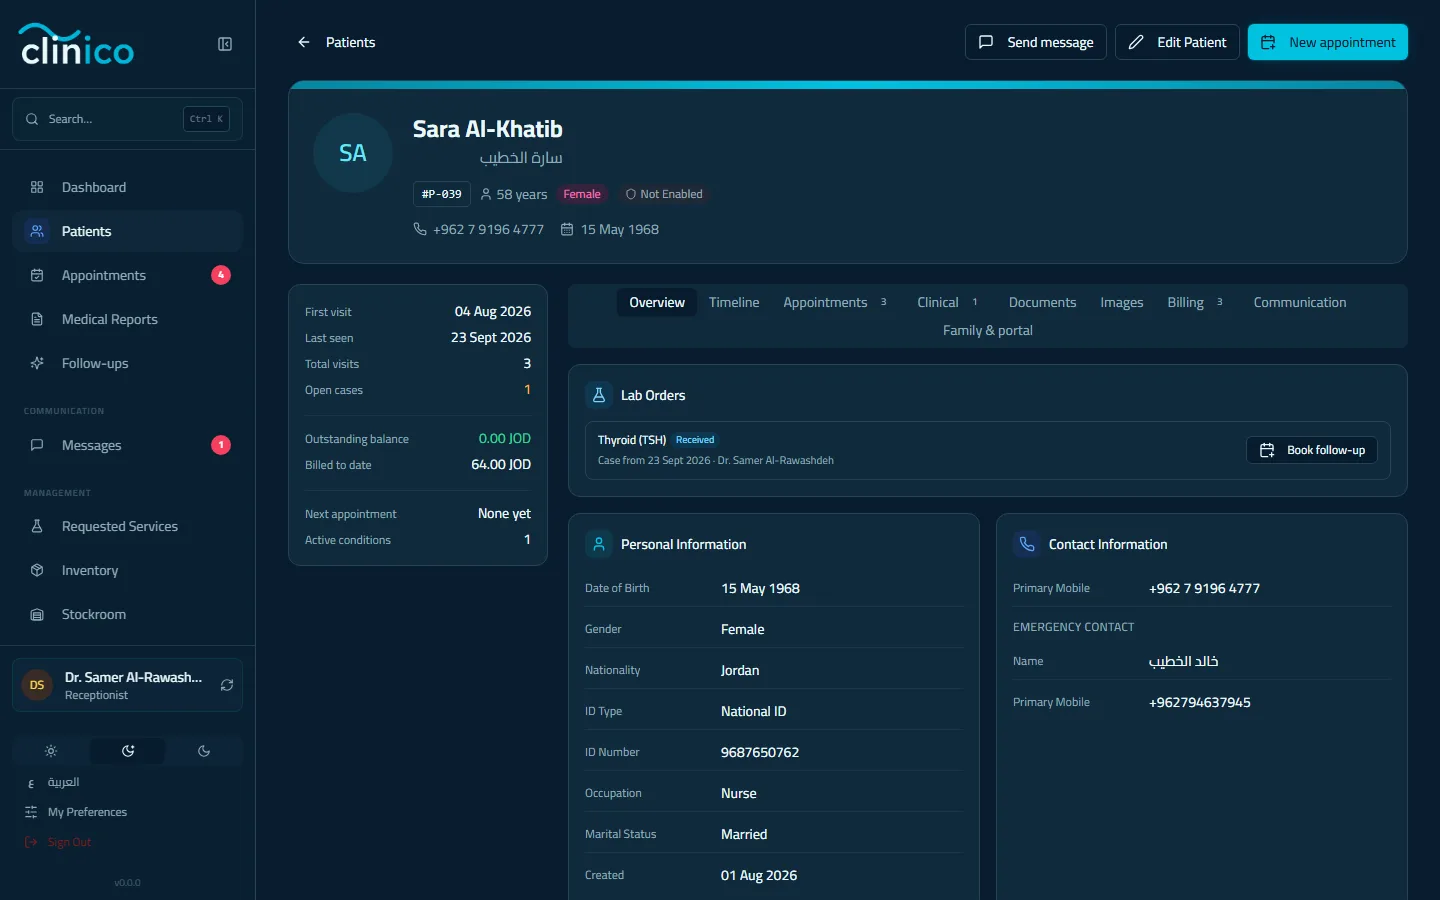This screenshot has width=1440, height=900.
Task: Open the Documents tab
Action: 1042,302
